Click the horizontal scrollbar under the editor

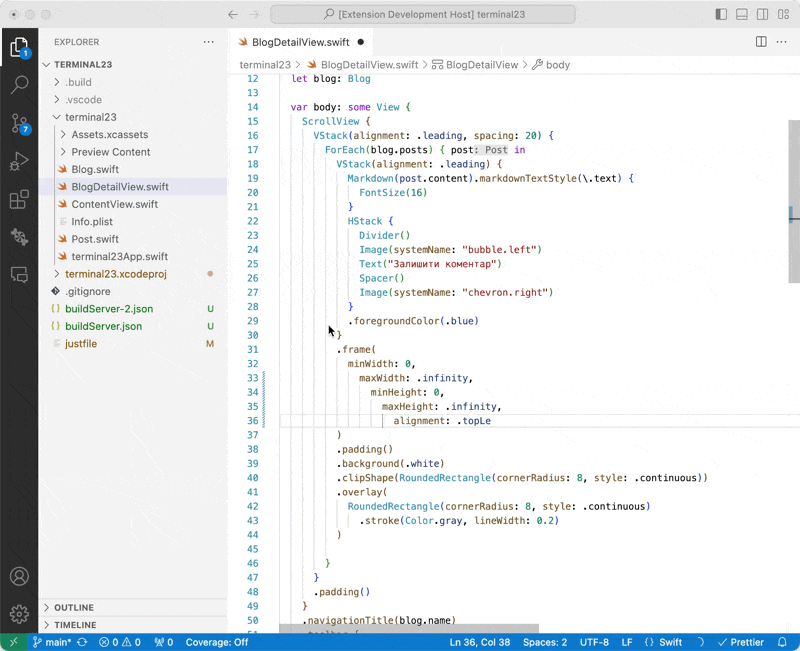pos(410,628)
